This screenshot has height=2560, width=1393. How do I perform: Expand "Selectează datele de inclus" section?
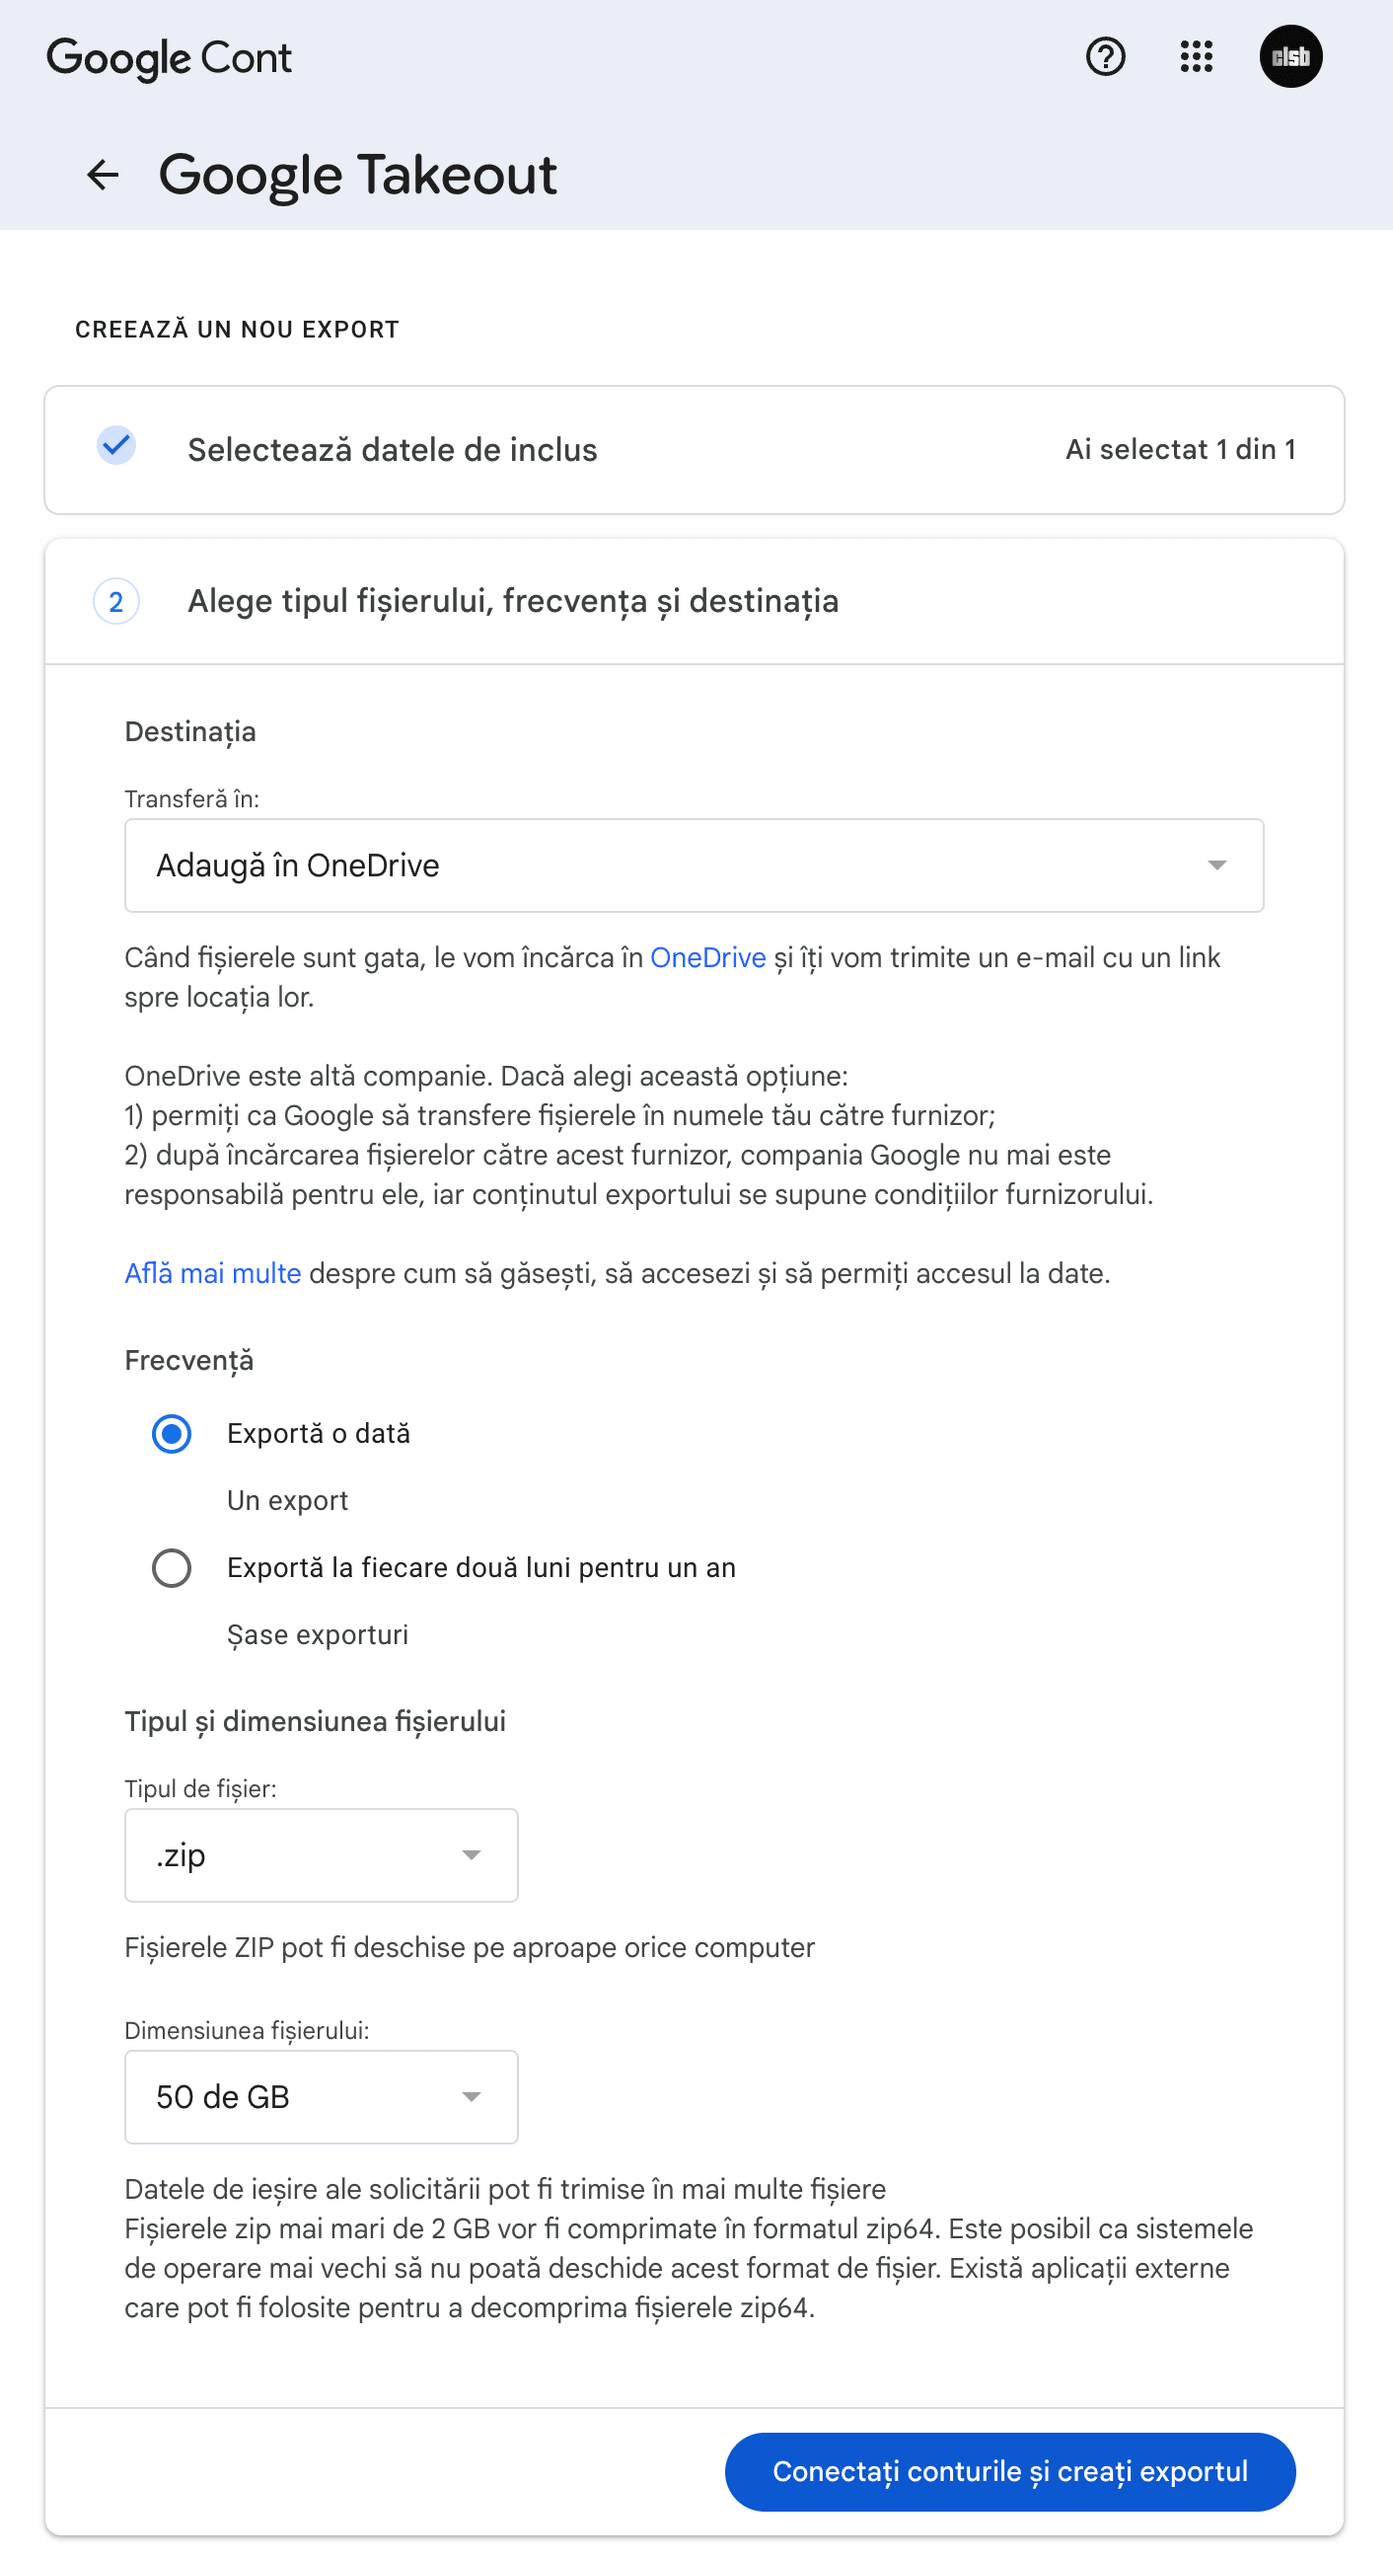point(392,450)
